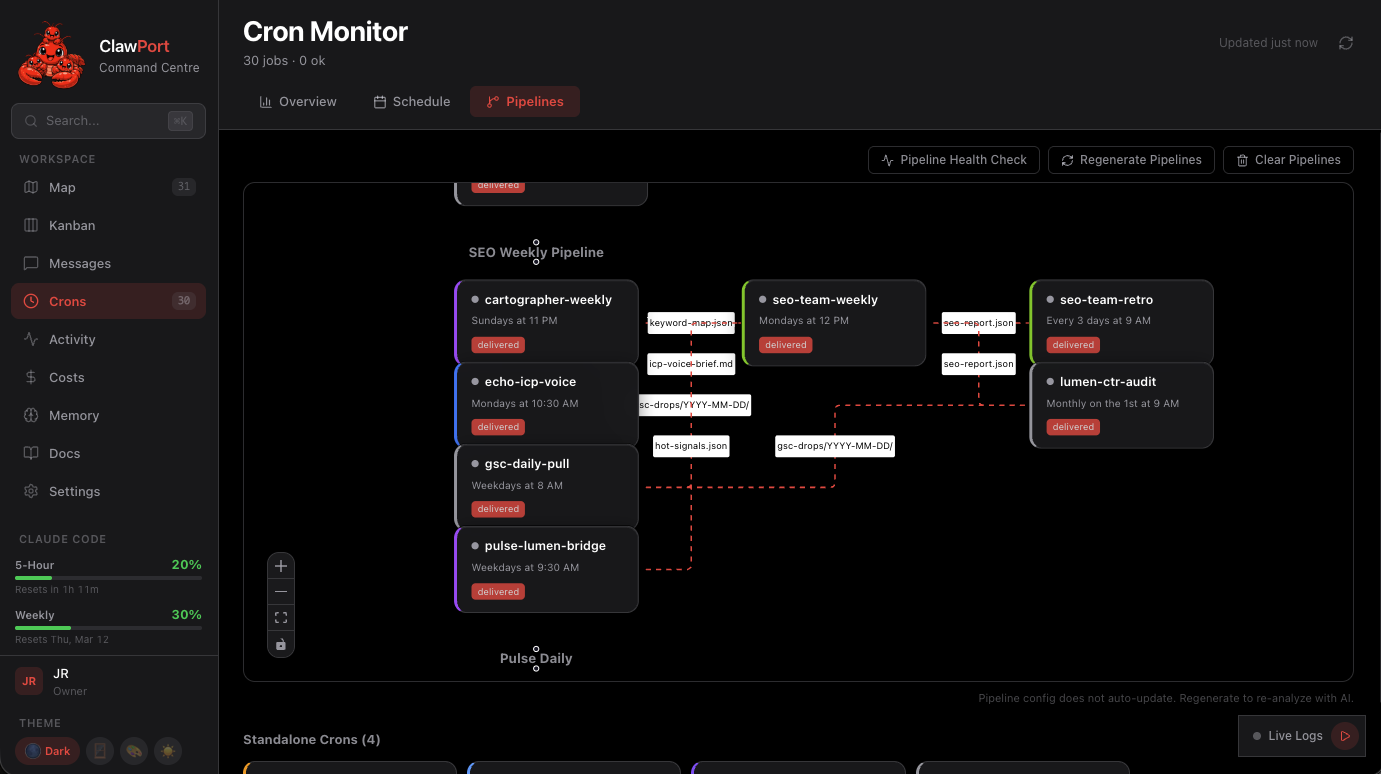Zoom out of the pipeline canvas

click(x=281, y=592)
